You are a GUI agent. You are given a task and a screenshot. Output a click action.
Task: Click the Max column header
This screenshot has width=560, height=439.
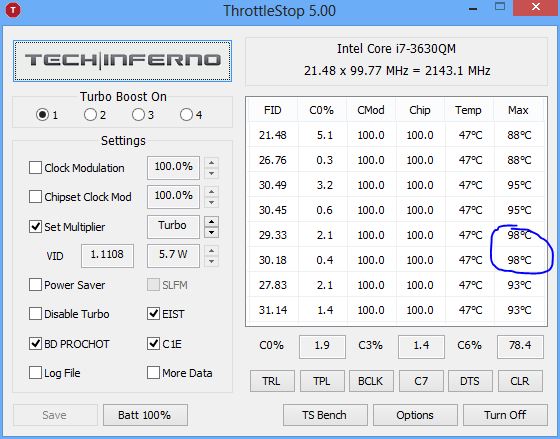(x=518, y=110)
